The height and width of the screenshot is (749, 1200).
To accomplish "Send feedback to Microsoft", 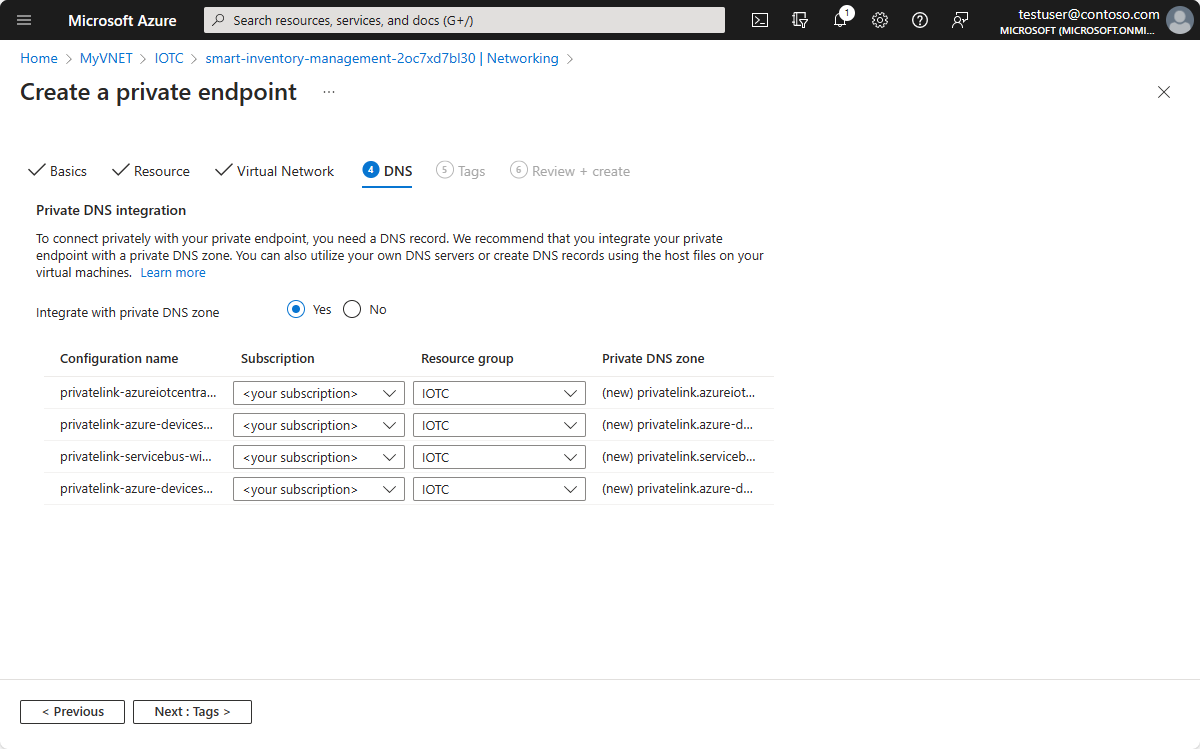I will click(x=960, y=19).
